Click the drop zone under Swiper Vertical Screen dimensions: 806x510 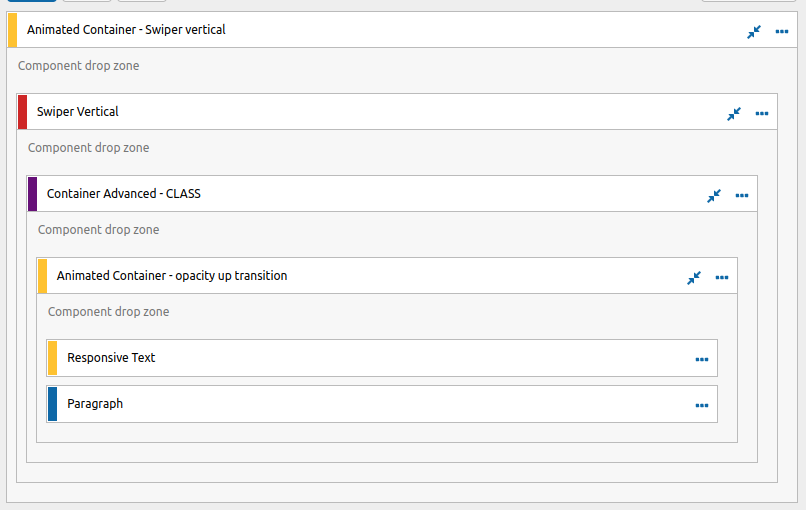pyautogui.click(x=88, y=148)
